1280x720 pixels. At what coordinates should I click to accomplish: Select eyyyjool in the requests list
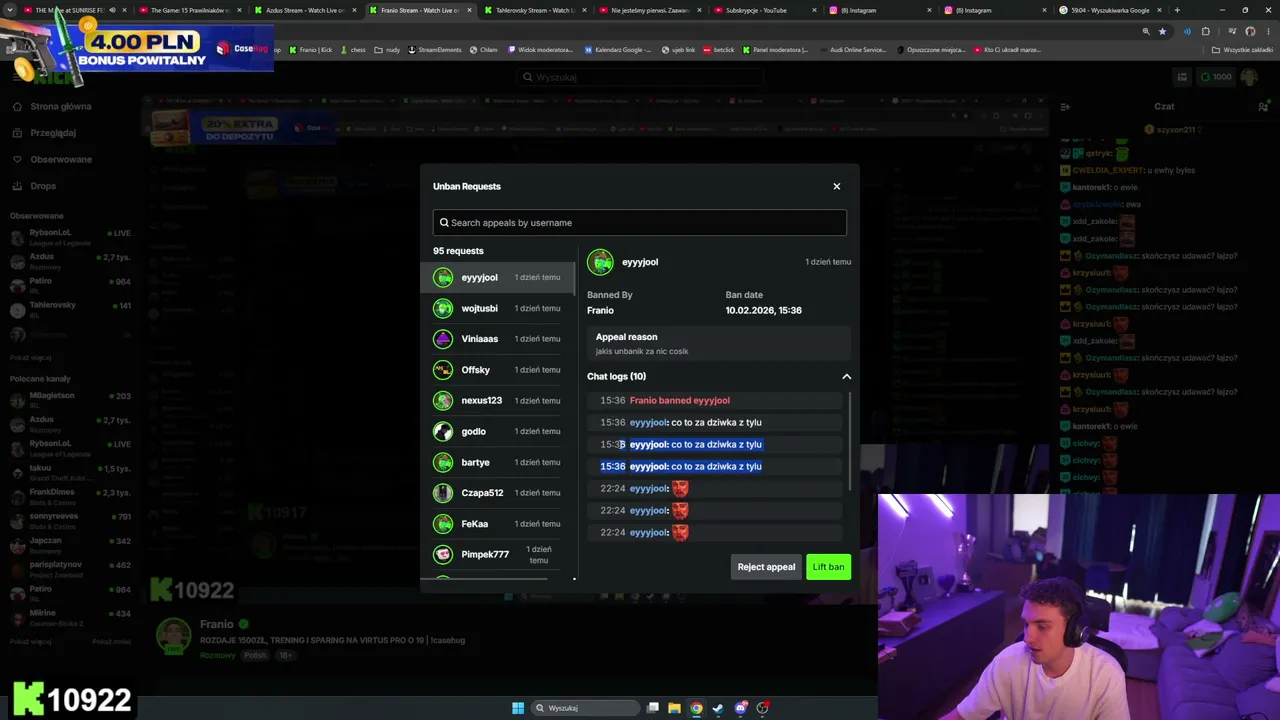[497, 277]
